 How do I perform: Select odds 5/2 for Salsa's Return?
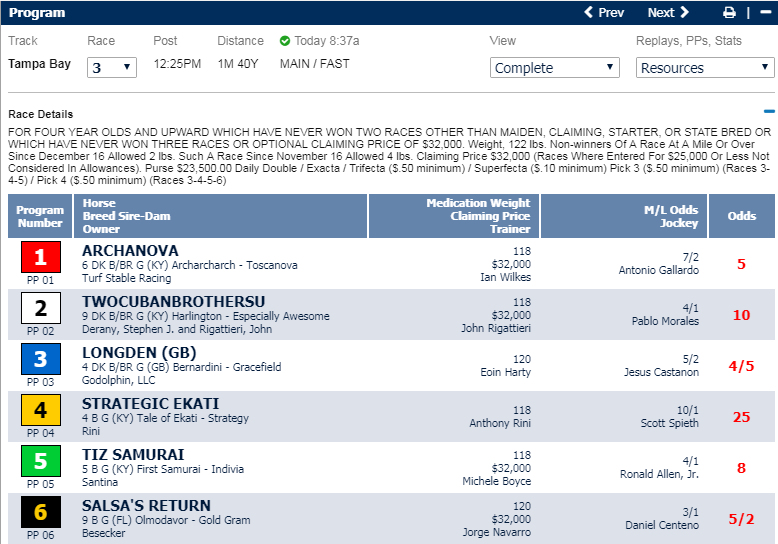741,519
